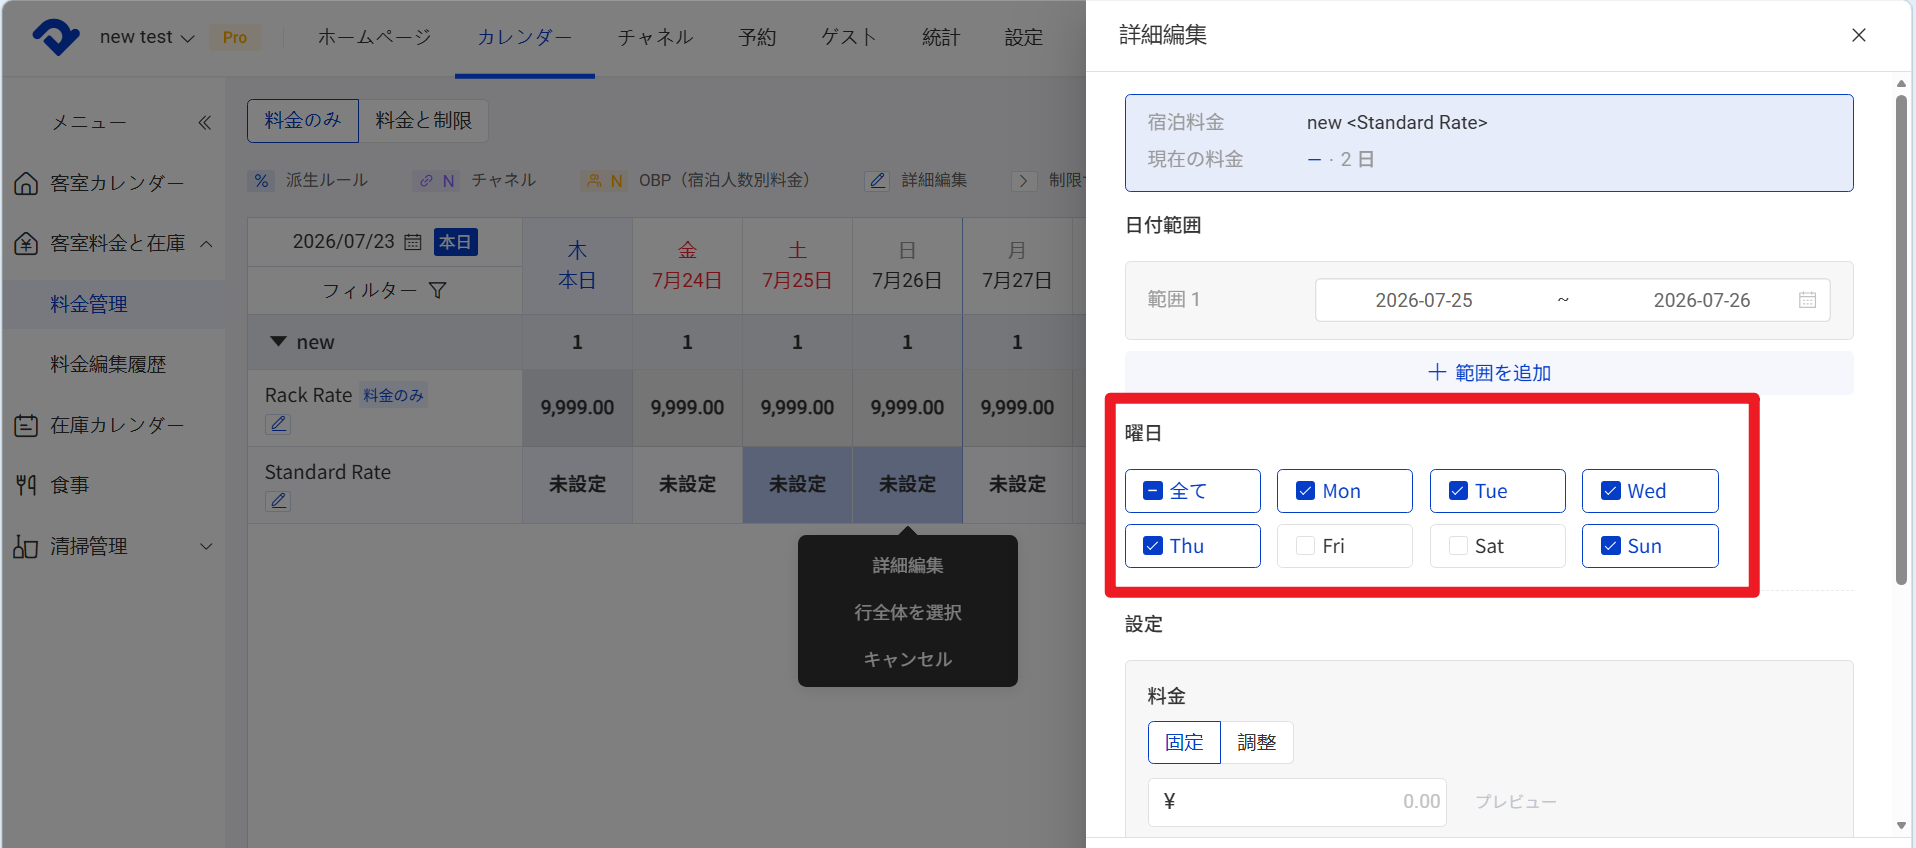Click the filter funnel icon
The image size is (1916, 848).
tap(437, 290)
